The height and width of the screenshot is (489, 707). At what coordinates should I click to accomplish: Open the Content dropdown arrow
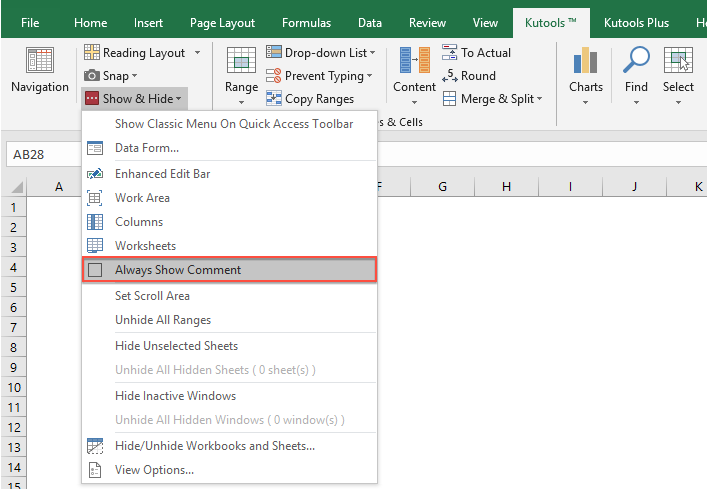(x=414, y=102)
